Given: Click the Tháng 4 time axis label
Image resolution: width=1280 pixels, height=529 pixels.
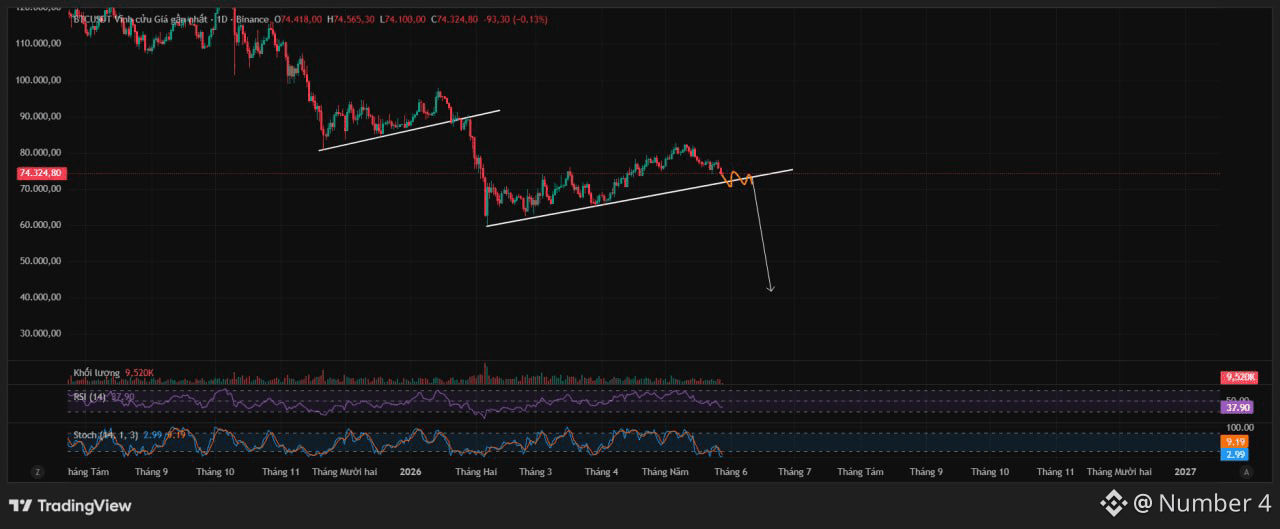Looking at the screenshot, I should 601,471.
